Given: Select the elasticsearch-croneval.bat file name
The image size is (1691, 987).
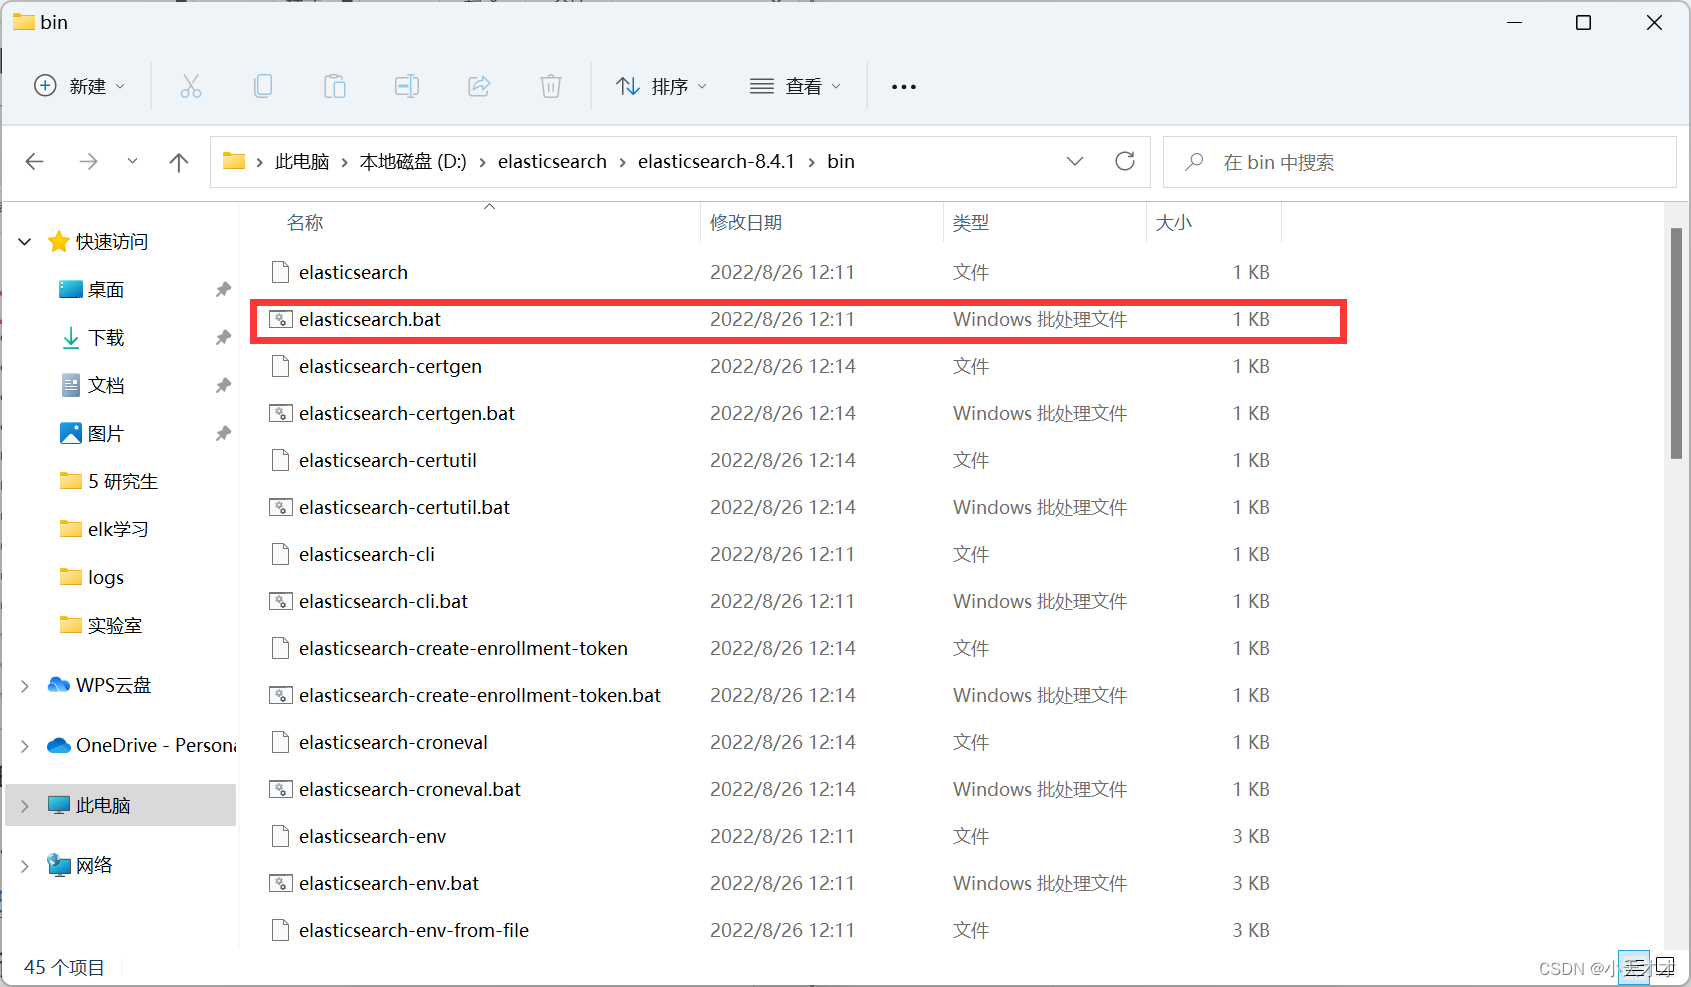Looking at the screenshot, I should [x=410, y=789].
